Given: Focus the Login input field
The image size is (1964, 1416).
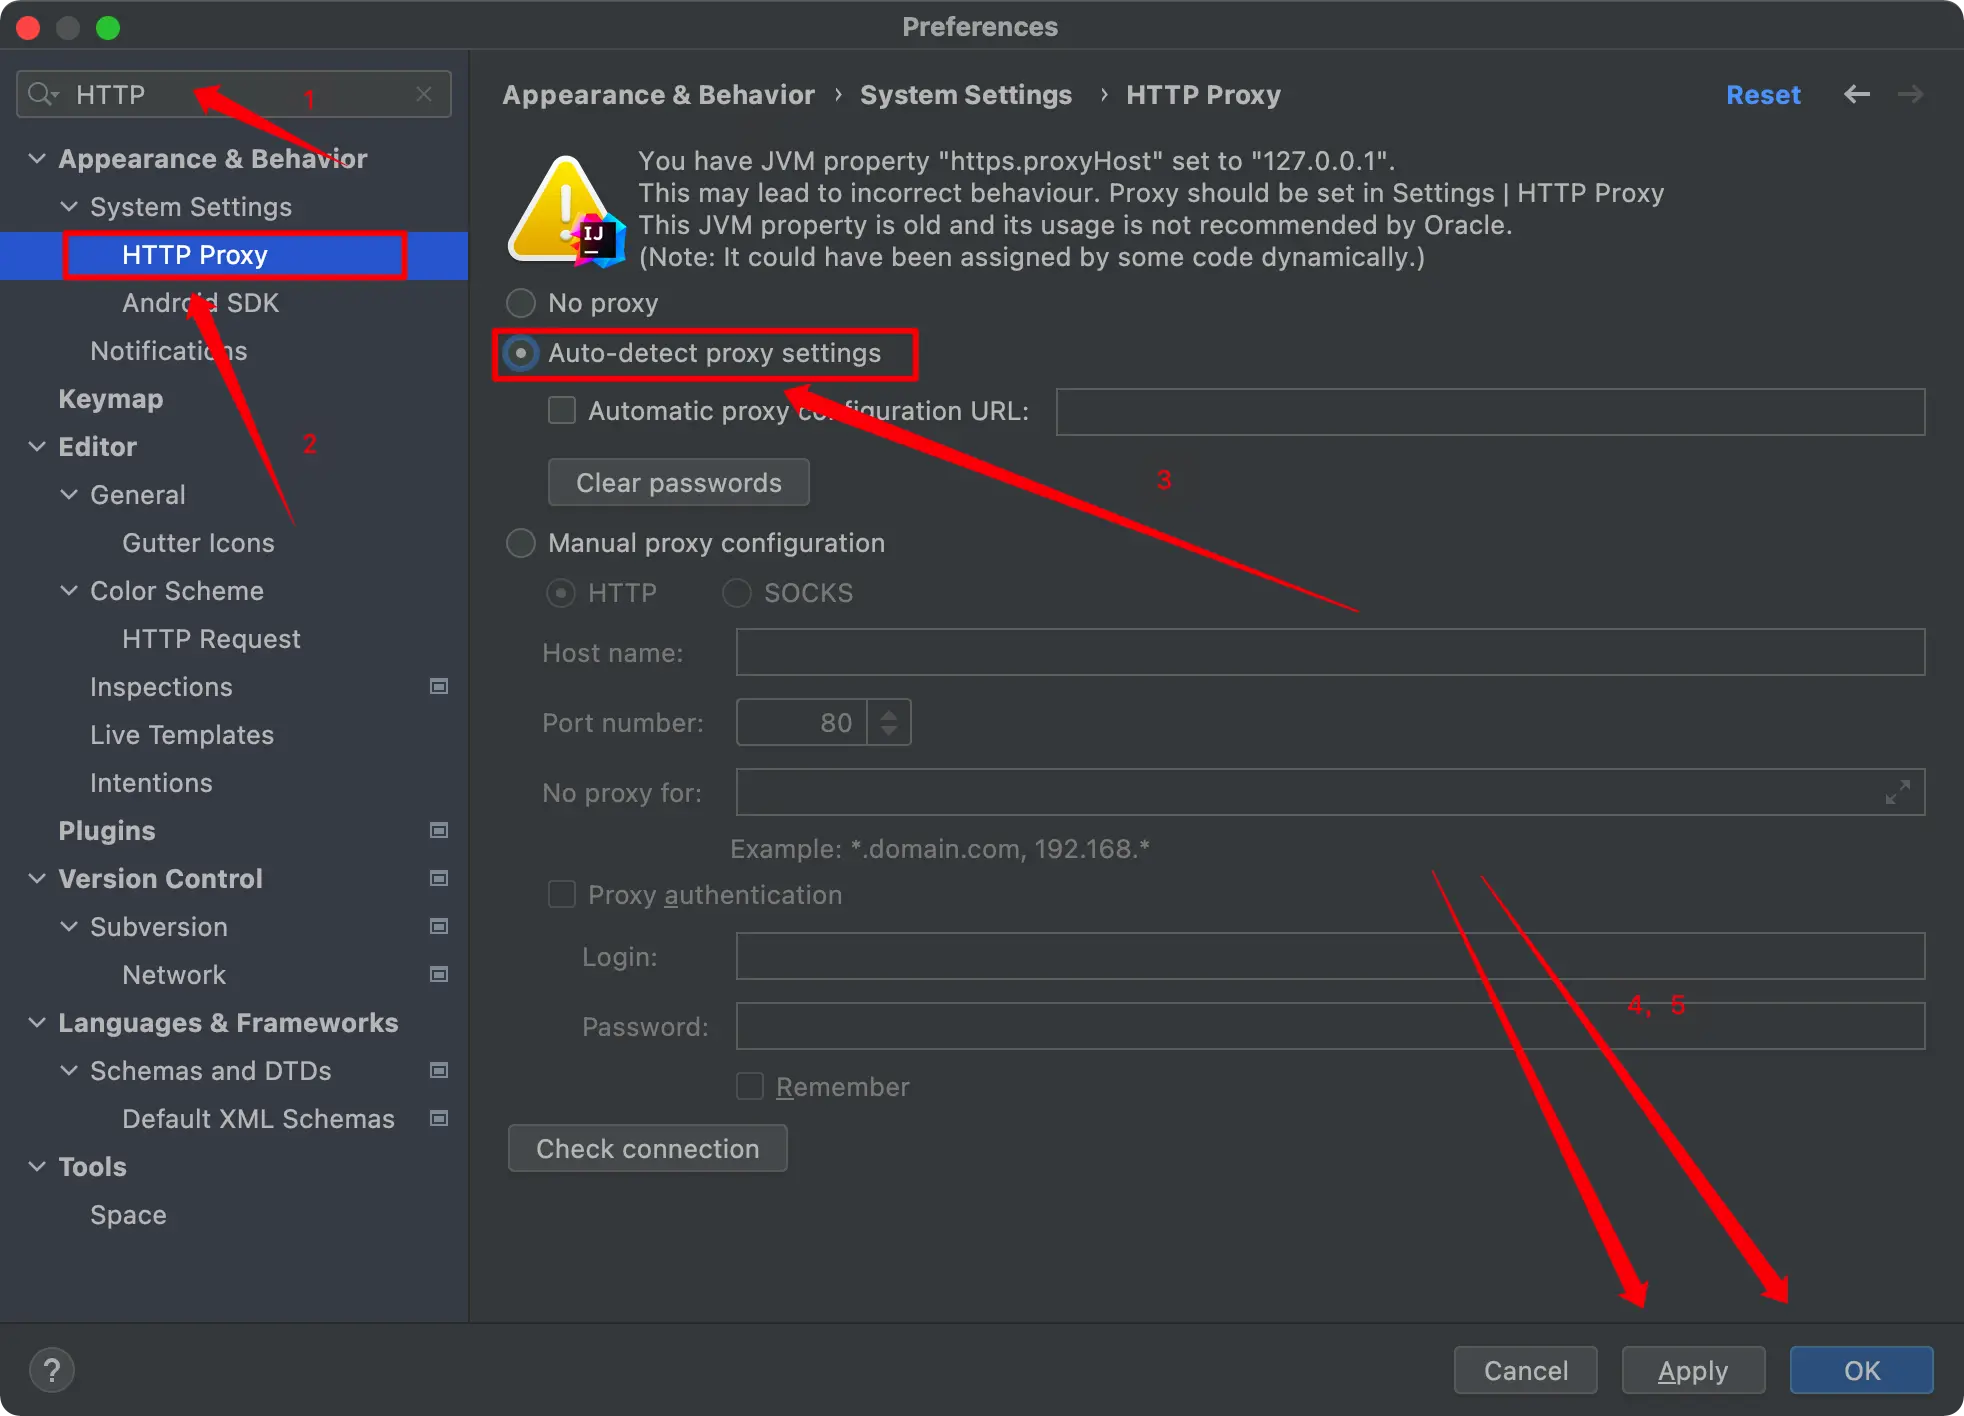Looking at the screenshot, I should point(1330,956).
